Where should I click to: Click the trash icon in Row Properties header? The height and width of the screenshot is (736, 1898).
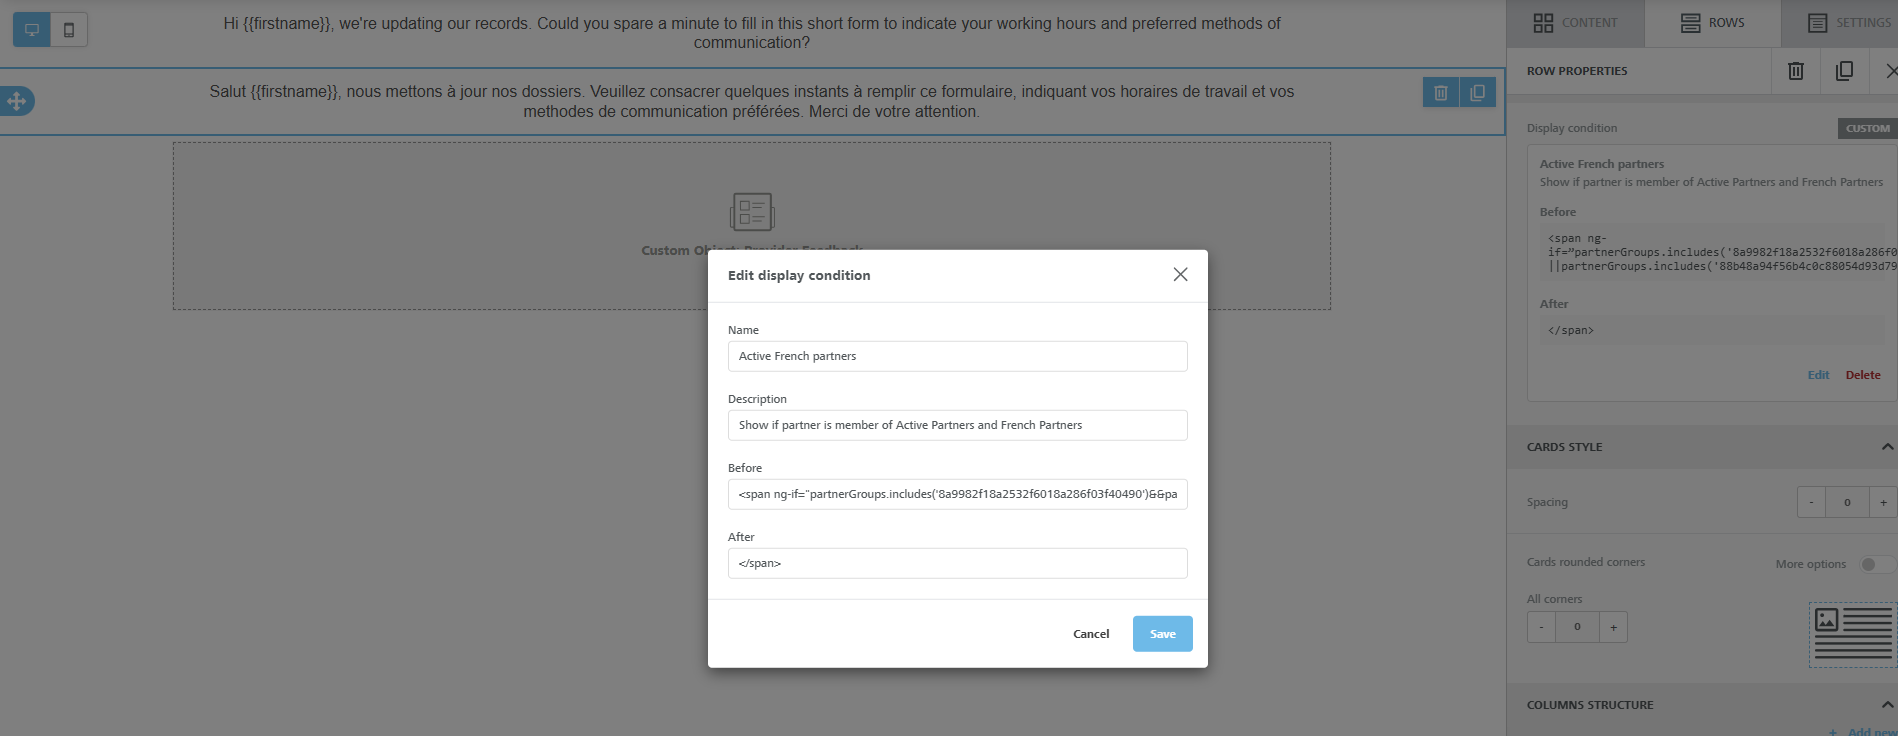pos(1795,70)
